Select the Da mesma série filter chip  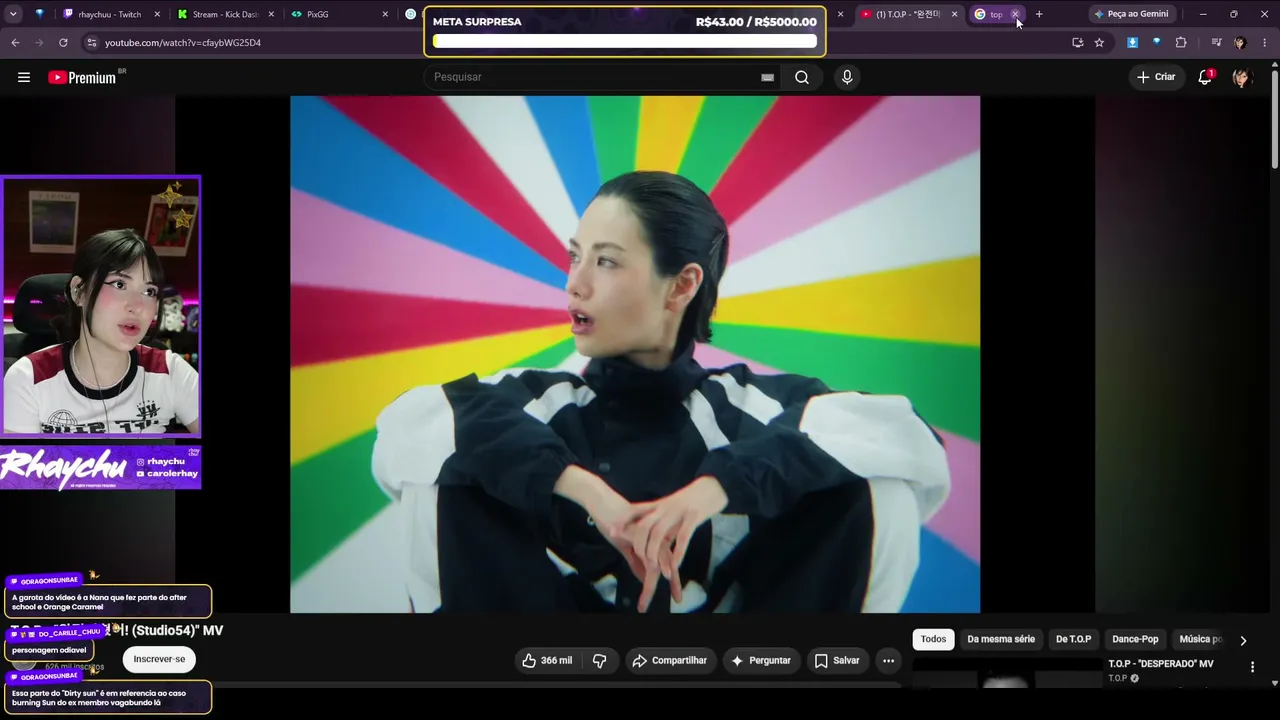click(1001, 639)
